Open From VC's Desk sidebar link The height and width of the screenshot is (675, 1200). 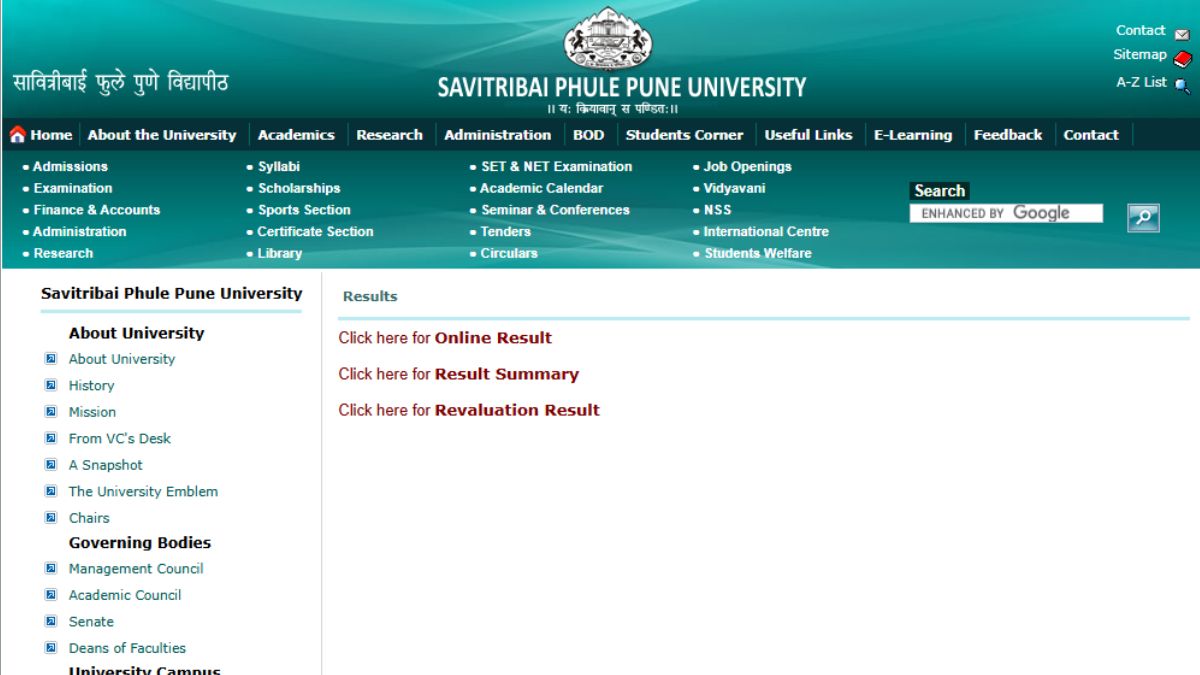(x=120, y=438)
